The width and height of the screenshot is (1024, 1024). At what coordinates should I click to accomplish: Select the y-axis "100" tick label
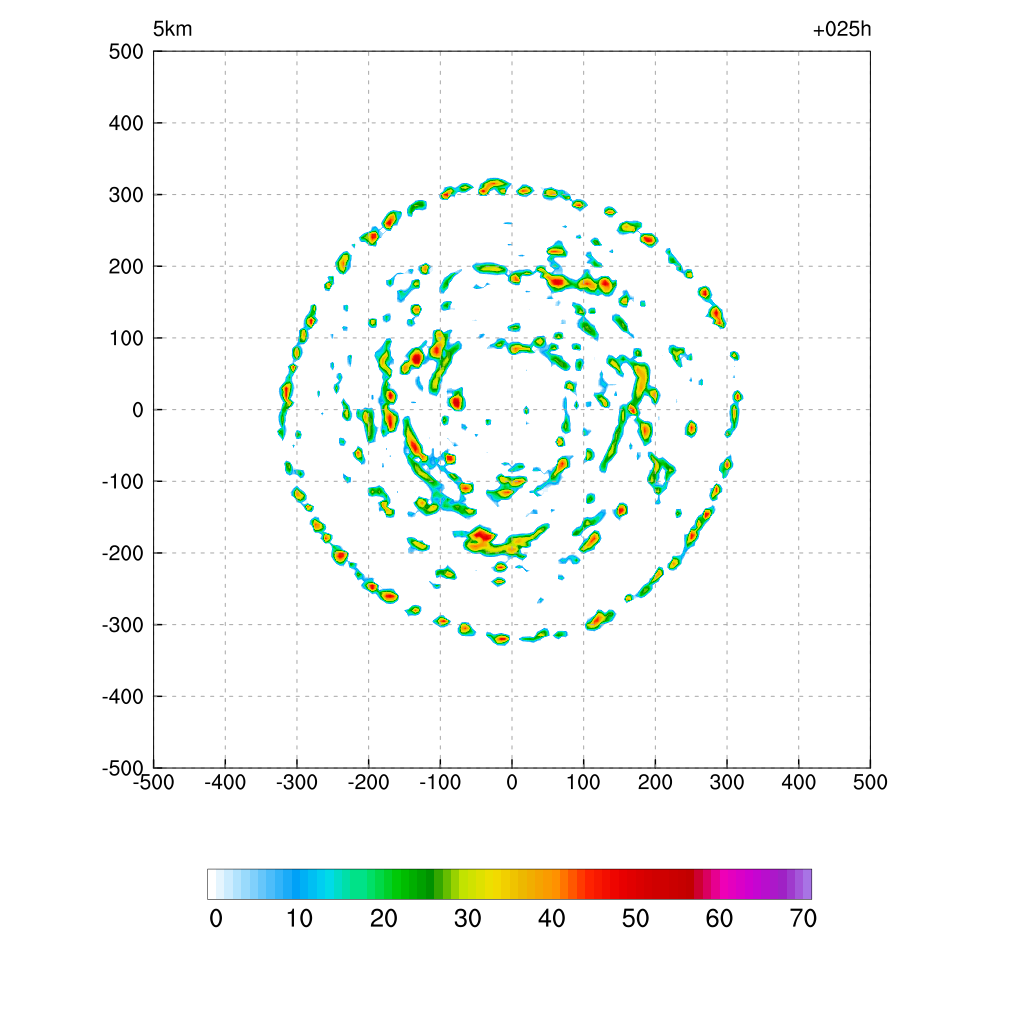(126, 338)
